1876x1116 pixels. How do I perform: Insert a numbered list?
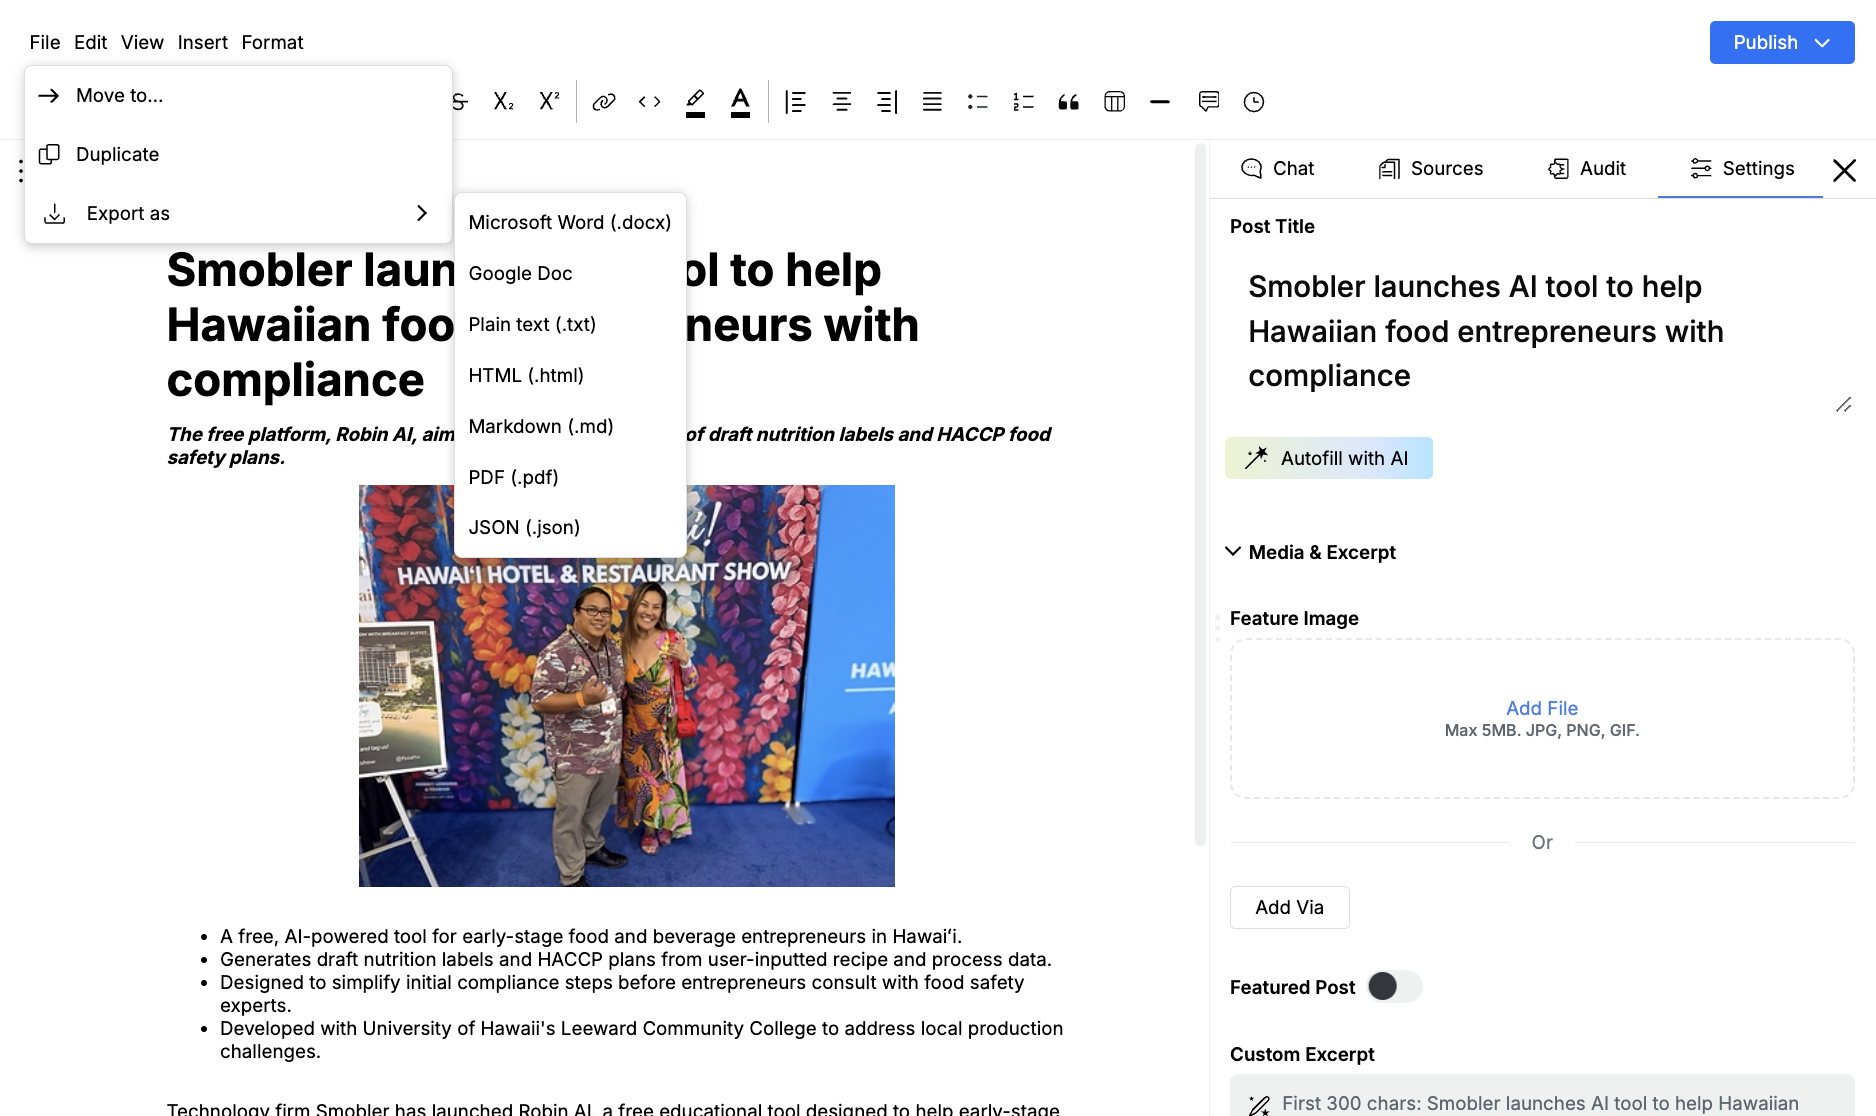point(1023,102)
